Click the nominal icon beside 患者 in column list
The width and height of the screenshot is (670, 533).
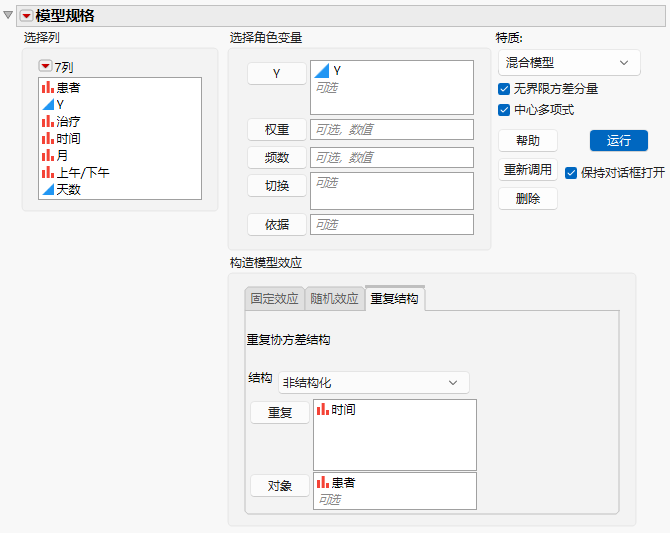(48, 87)
